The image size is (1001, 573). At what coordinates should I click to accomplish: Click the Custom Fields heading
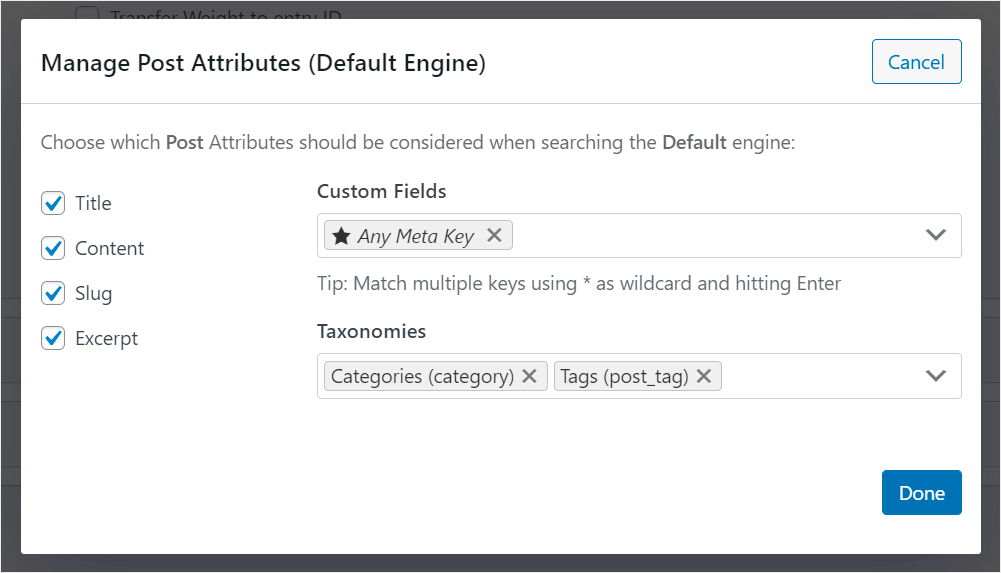point(382,191)
